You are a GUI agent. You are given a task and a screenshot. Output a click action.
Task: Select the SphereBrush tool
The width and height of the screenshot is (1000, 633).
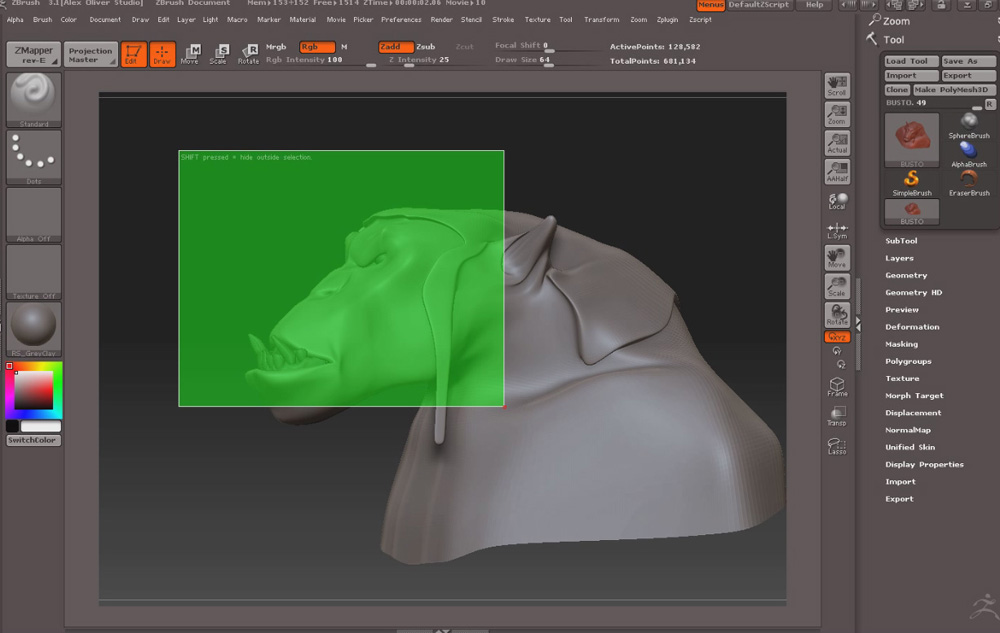tap(968, 125)
